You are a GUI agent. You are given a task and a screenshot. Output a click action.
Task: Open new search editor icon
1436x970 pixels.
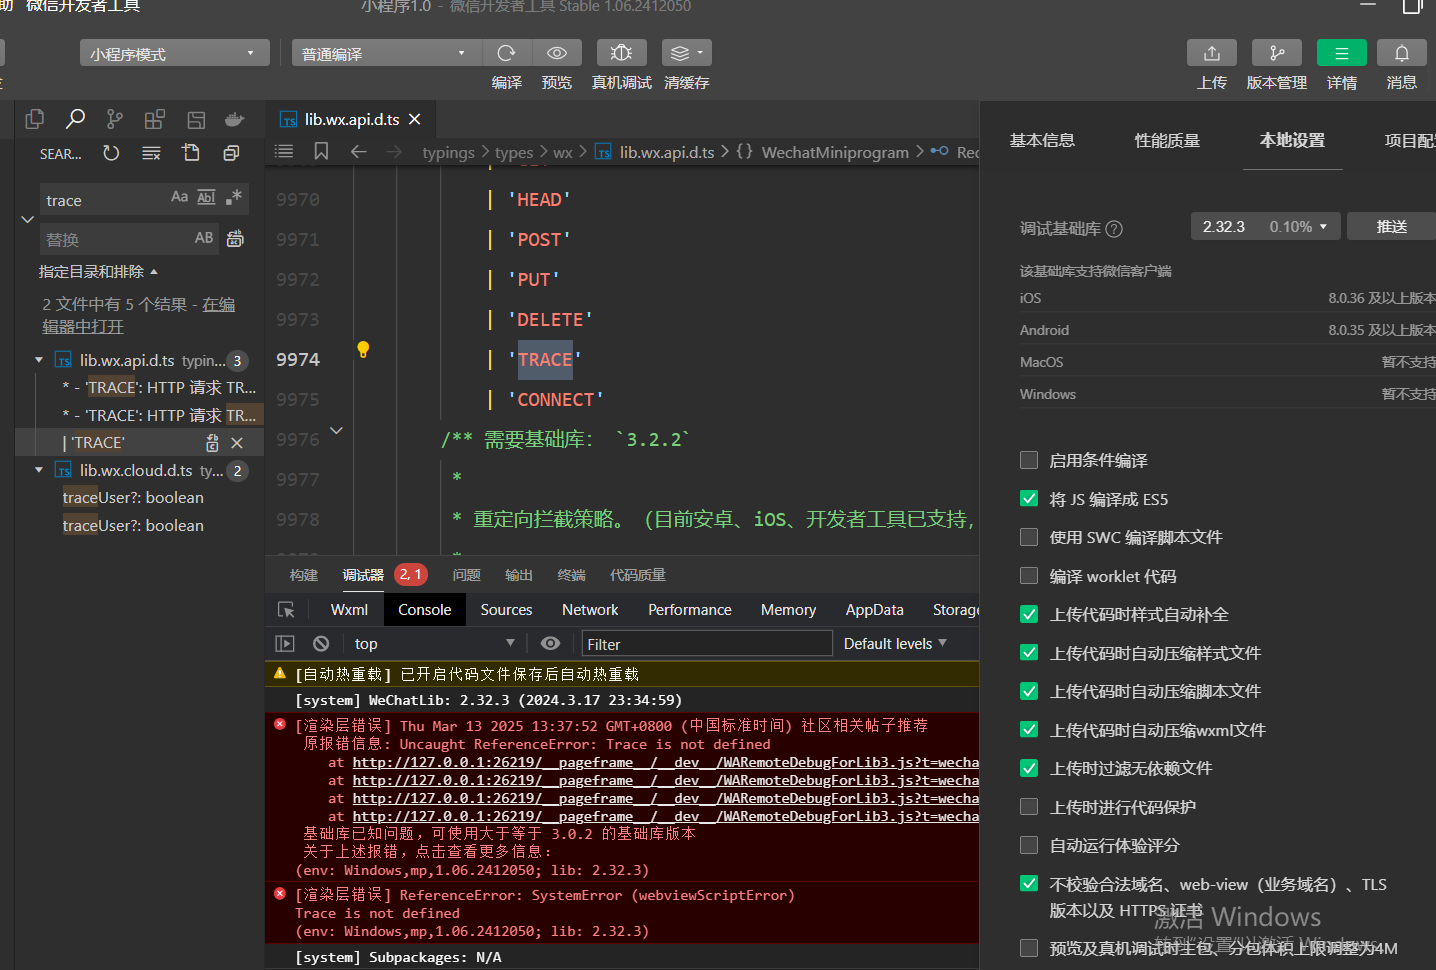191,153
